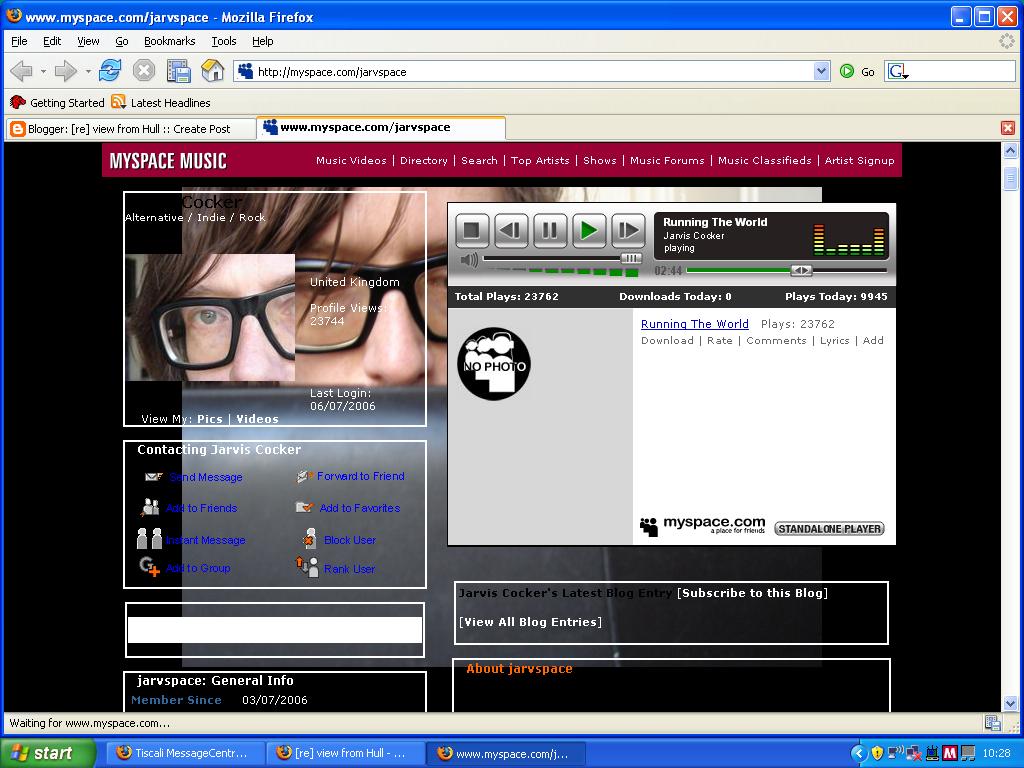Image resolution: width=1024 pixels, height=768 pixels.
Task: Select the www.myspace.com/jarvspace tab
Action: coord(381,127)
